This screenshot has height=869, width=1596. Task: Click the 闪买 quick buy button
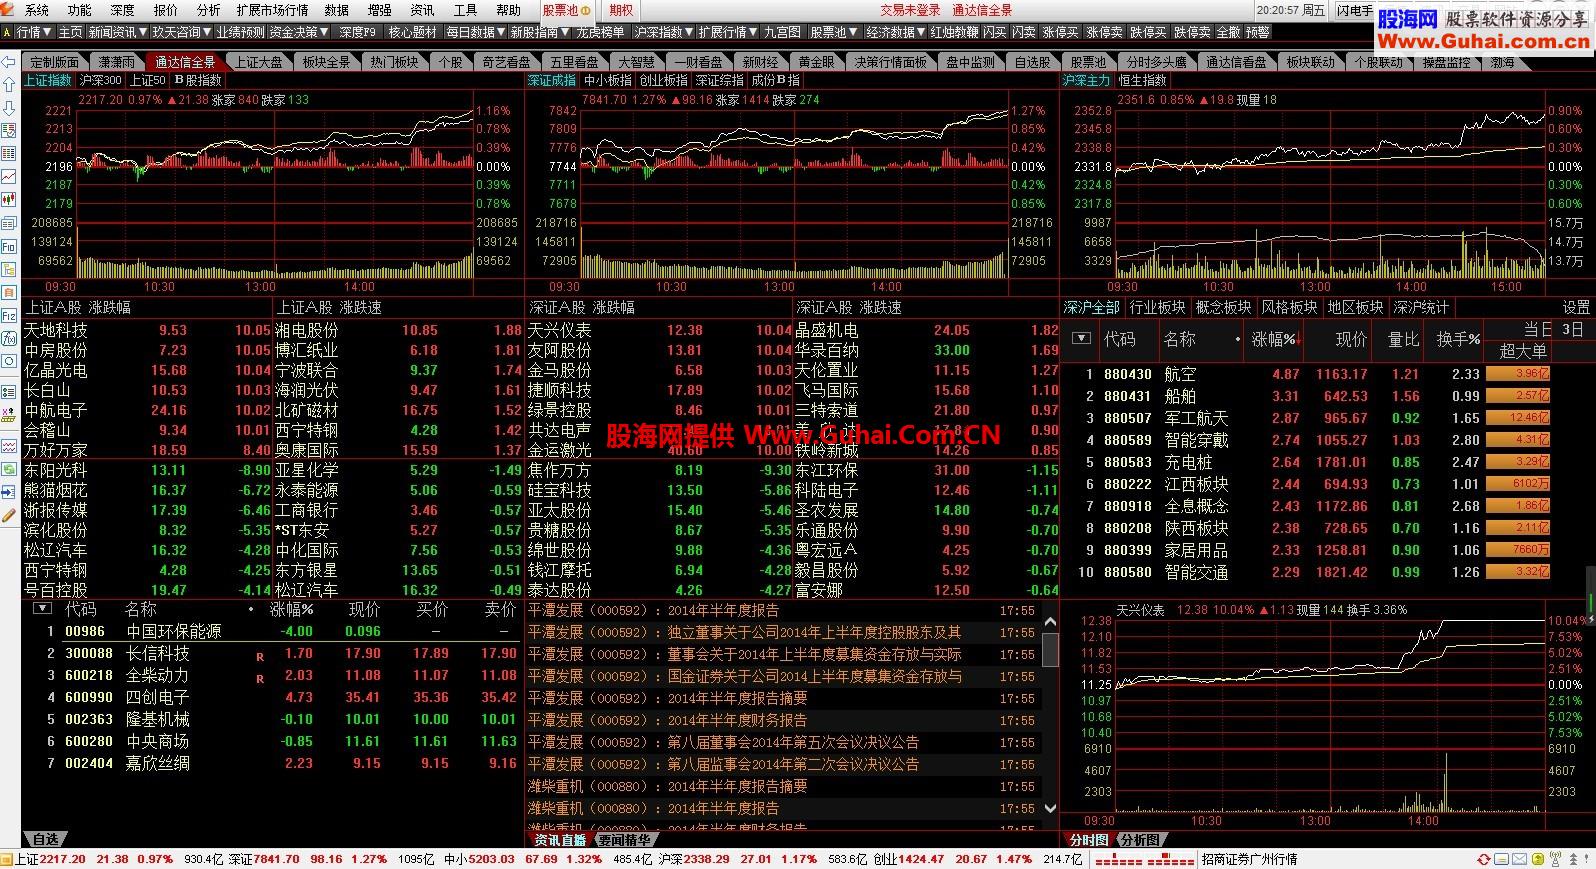994,32
